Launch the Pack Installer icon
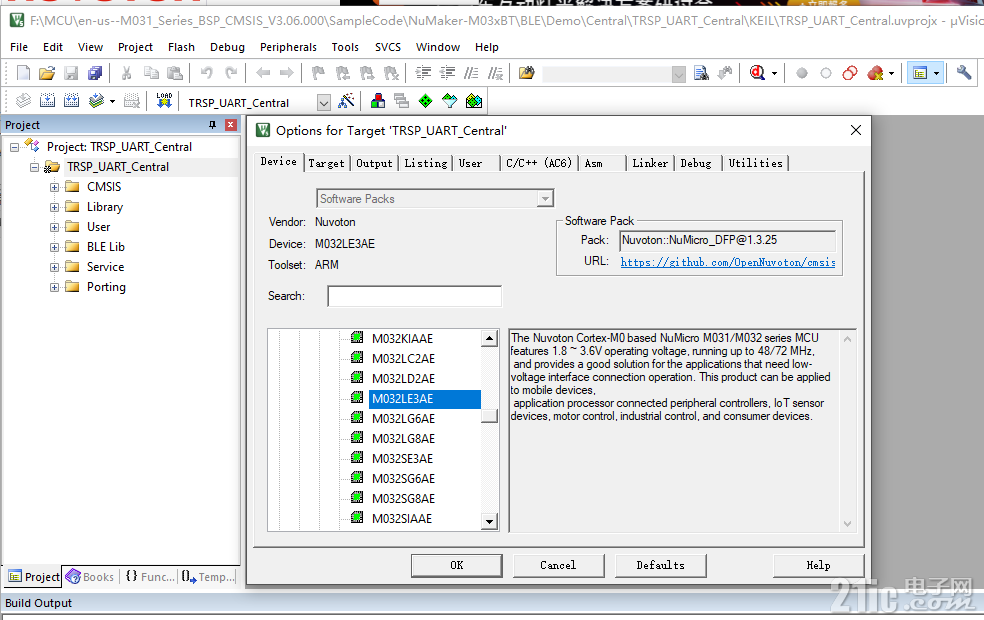This screenshot has width=984, height=620. coord(474,100)
